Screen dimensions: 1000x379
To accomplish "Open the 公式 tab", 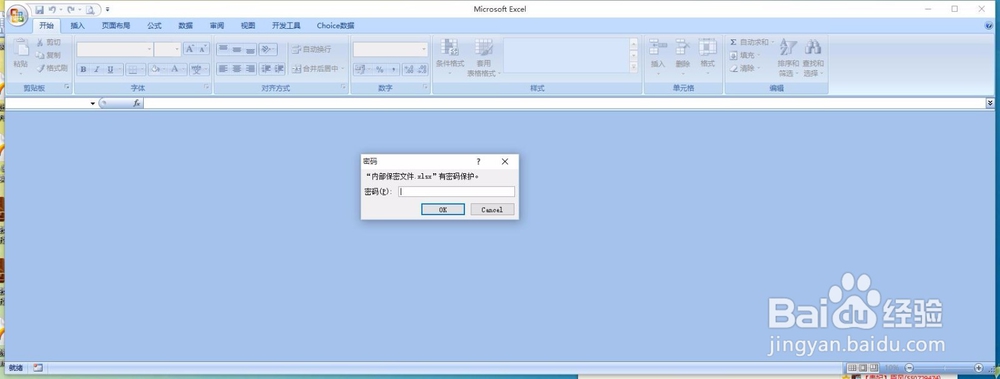I will tap(154, 26).
